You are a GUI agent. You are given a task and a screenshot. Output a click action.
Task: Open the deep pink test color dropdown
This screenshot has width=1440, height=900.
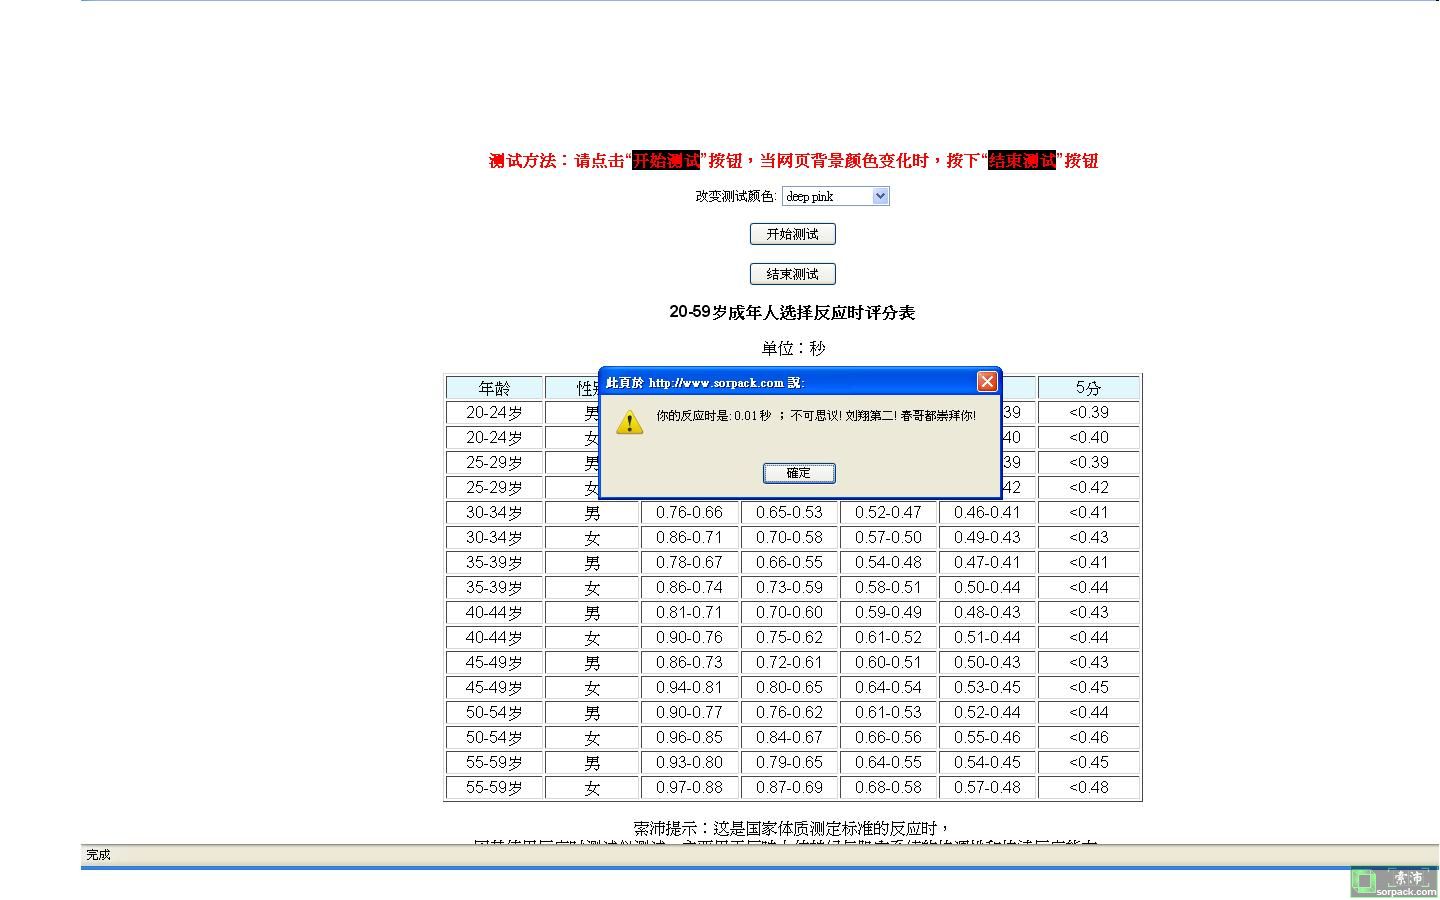[x=834, y=196]
